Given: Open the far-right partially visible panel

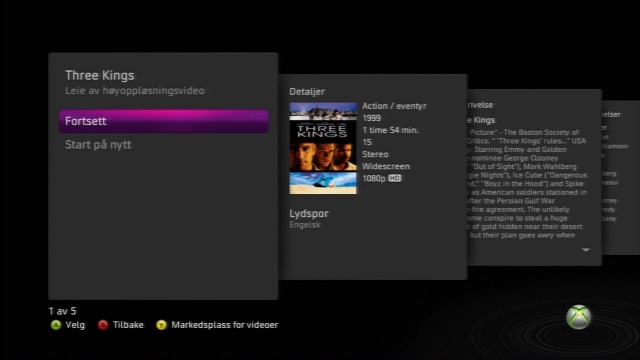Looking at the screenshot, I should [x=620, y=178].
